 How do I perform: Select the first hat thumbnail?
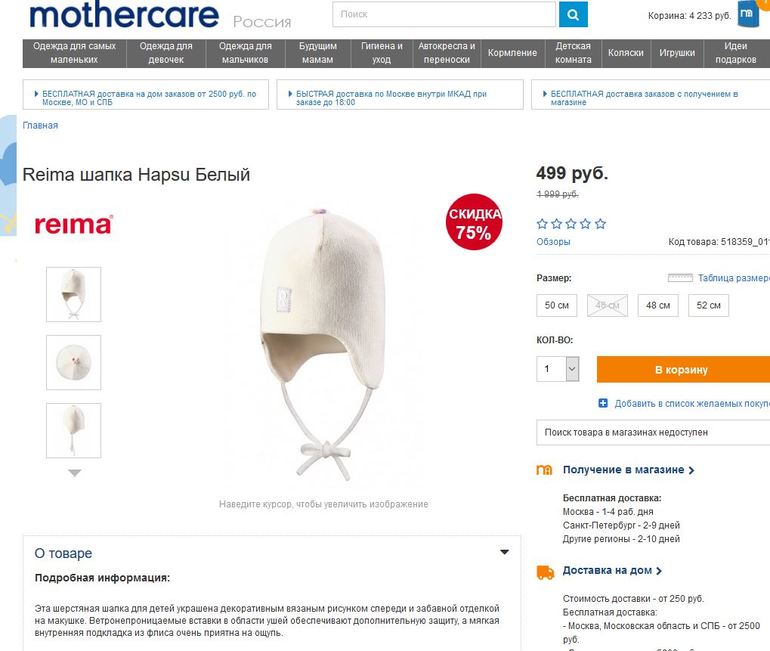click(x=74, y=294)
